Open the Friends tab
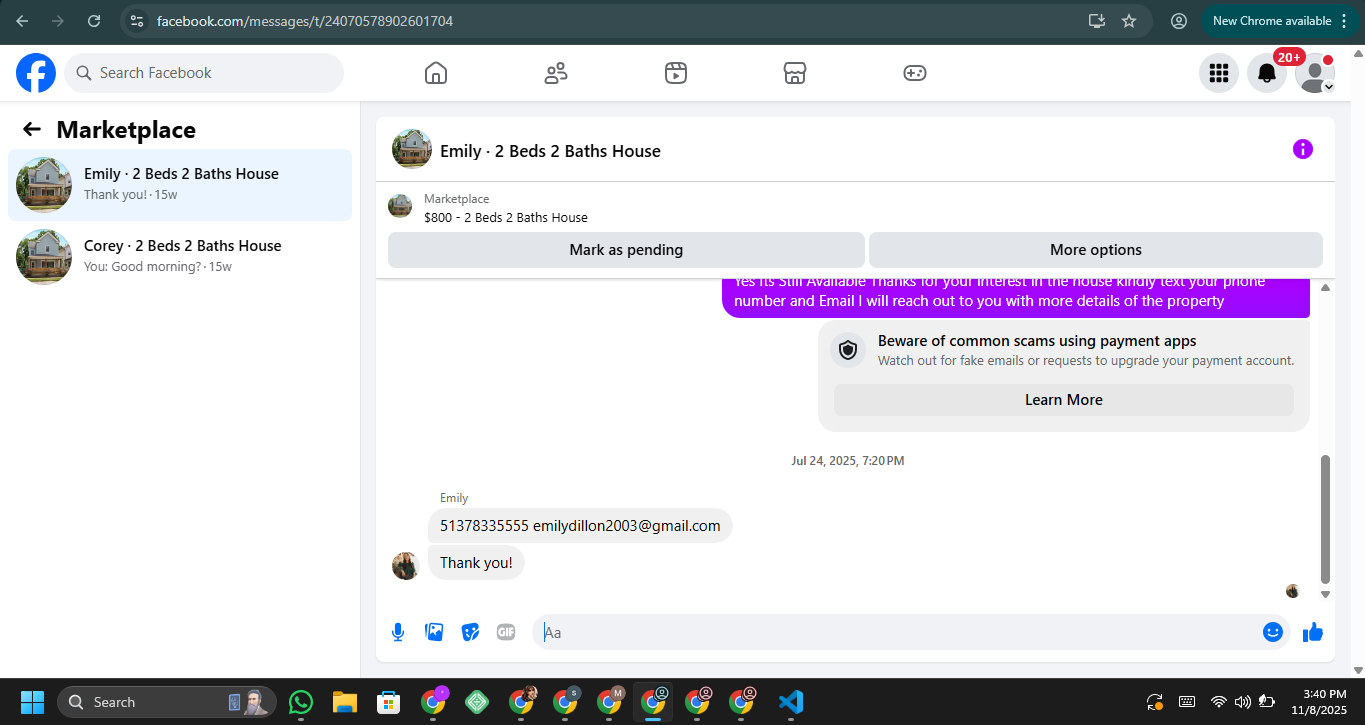 [556, 73]
